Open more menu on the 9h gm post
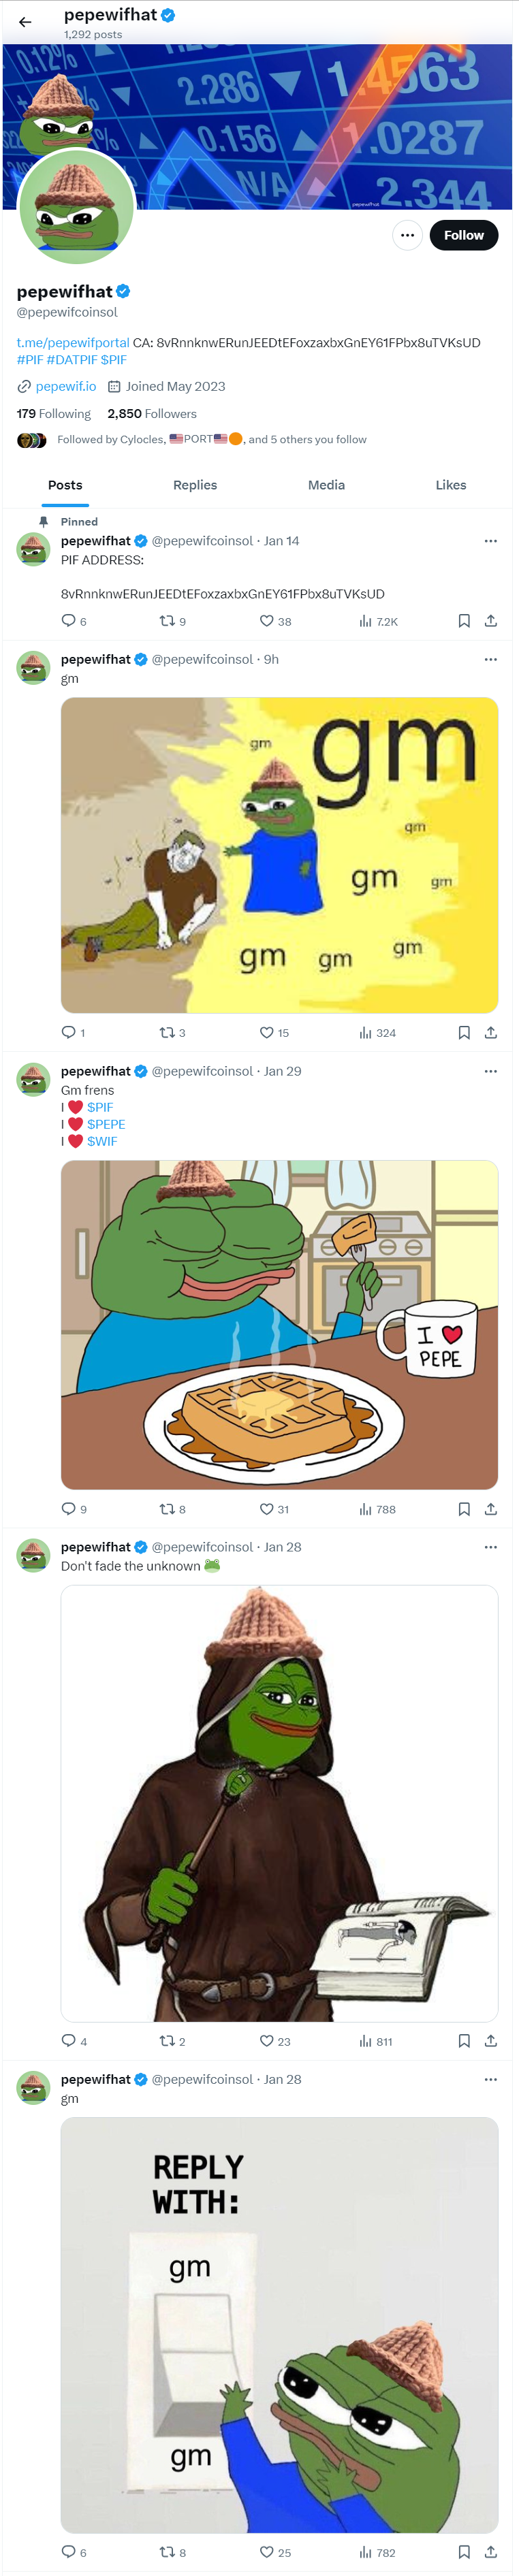 pos(490,659)
